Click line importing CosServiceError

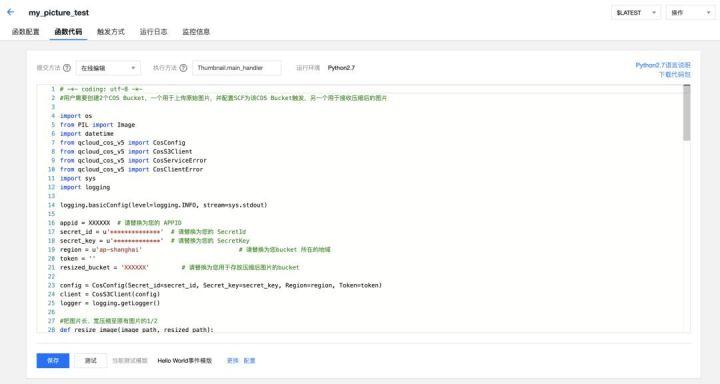click(x=133, y=160)
